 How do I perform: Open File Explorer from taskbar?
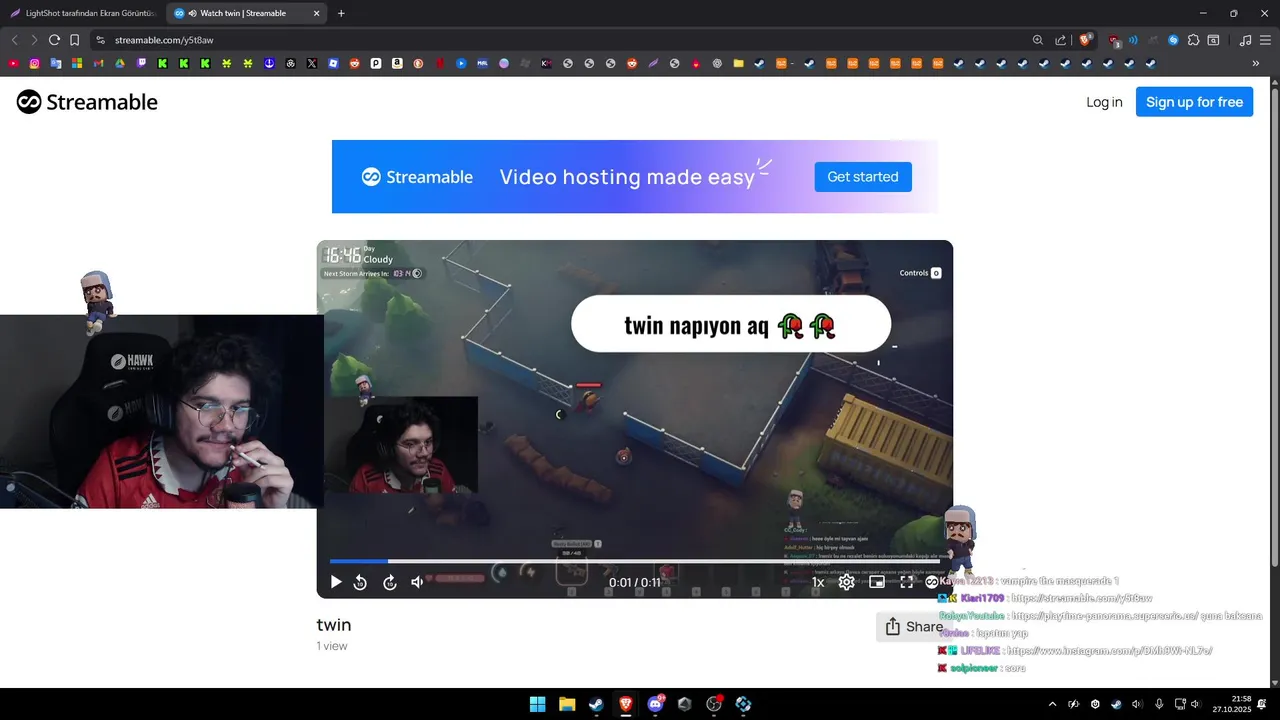coord(567,704)
